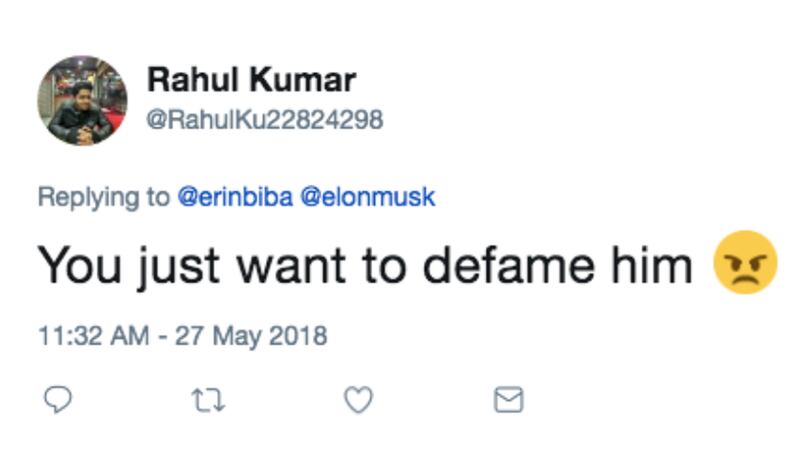Send tweet via the envelope message icon

(x=508, y=400)
